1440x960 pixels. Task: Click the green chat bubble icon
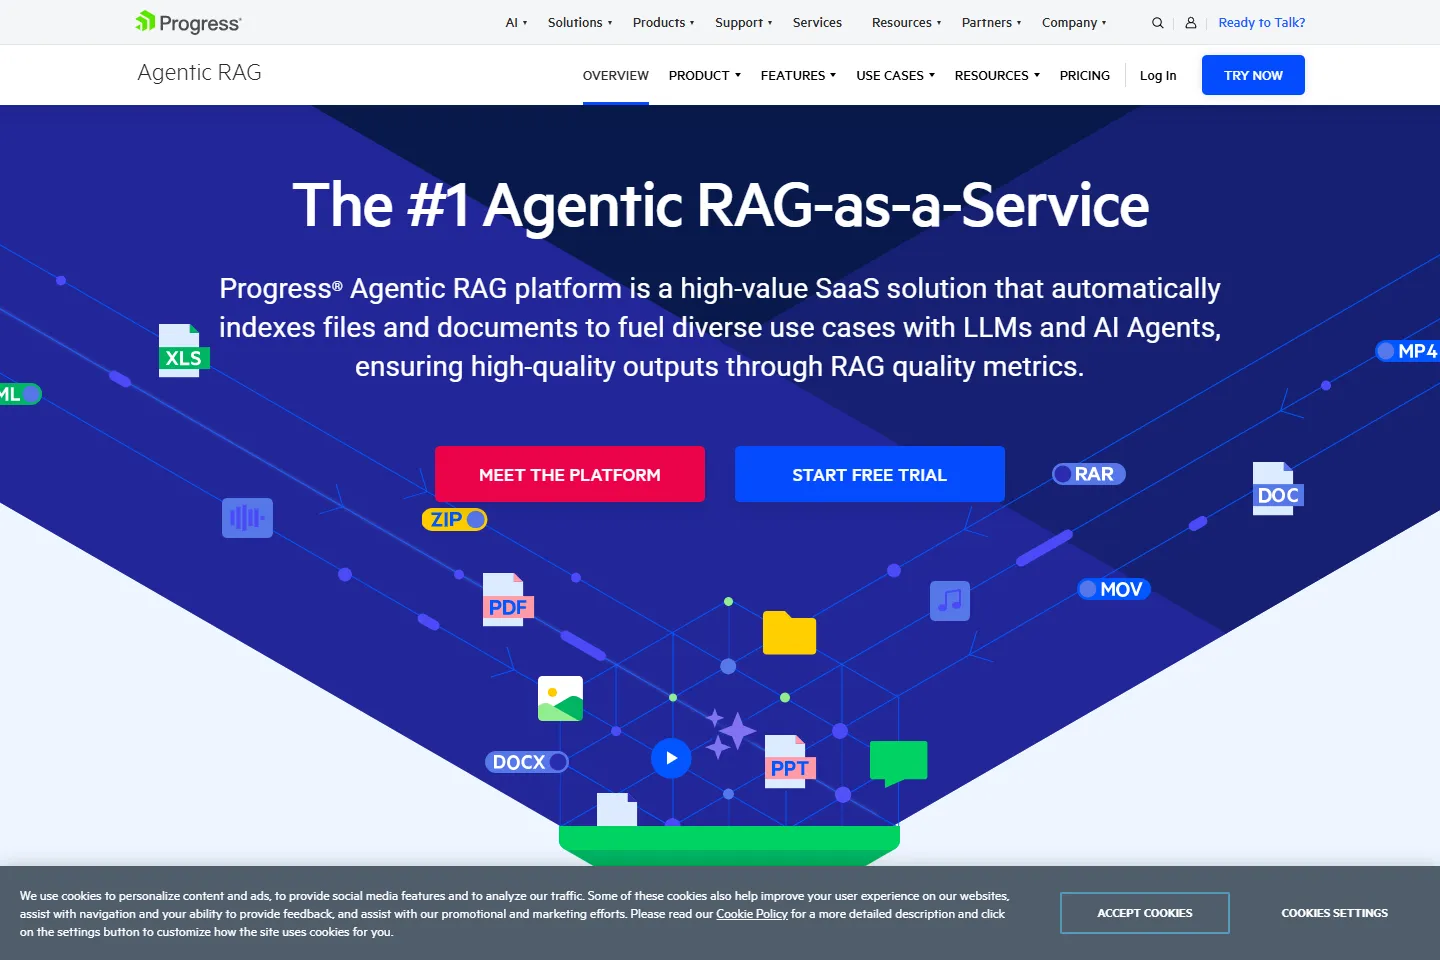(x=899, y=764)
